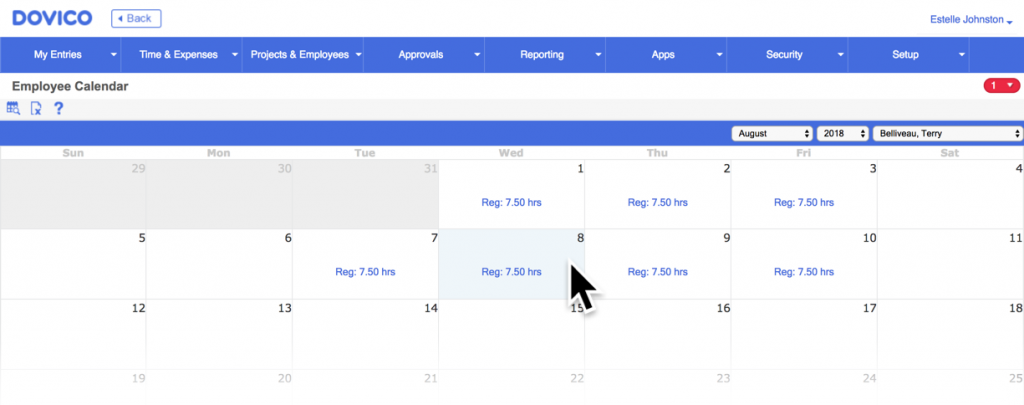
Task: Expand the Setup dropdown arrow
Action: pyautogui.click(x=962, y=56)
